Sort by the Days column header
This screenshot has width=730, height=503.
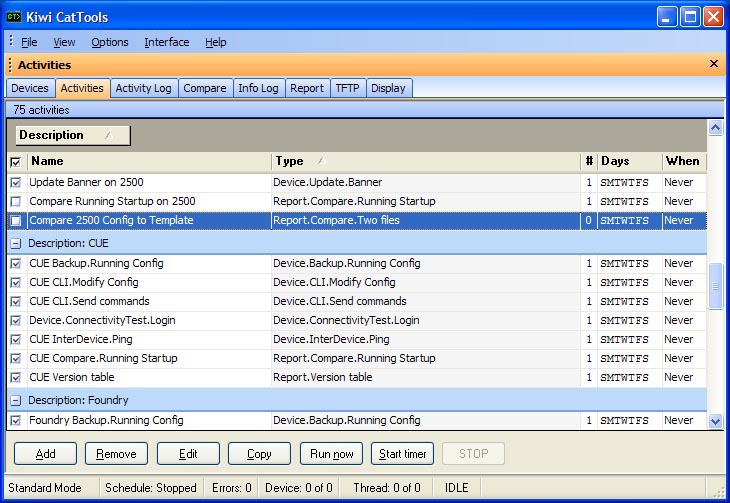(629, 161)
